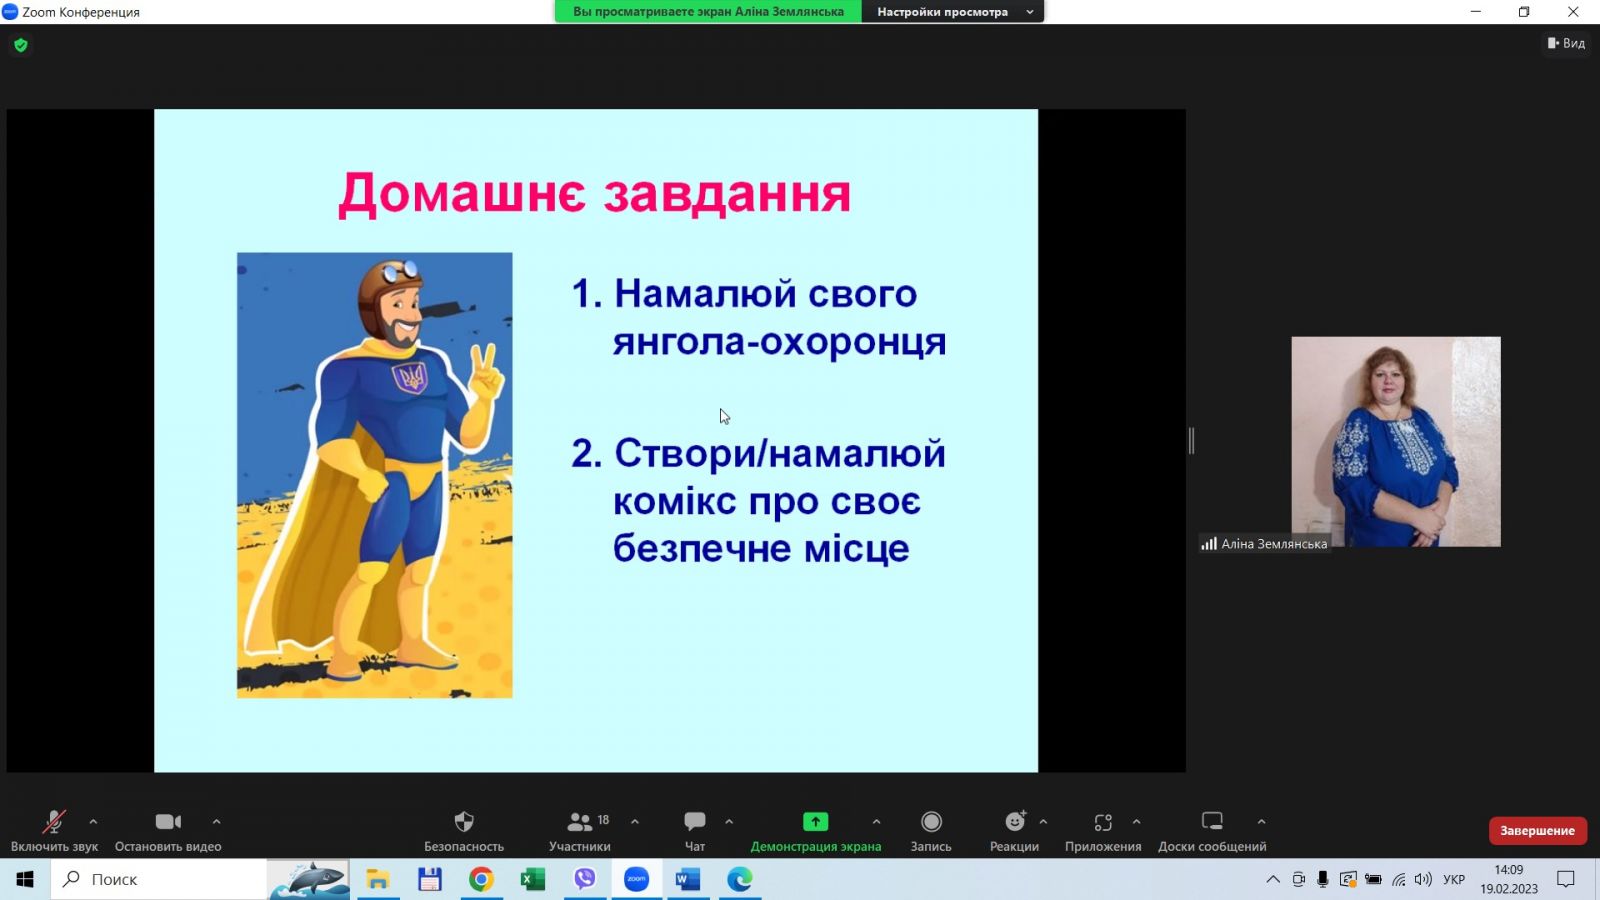Screen dimensions: 1600x900
Task: Expand share options arrow next to Демонстрация экрана
Action: point(877,822)
